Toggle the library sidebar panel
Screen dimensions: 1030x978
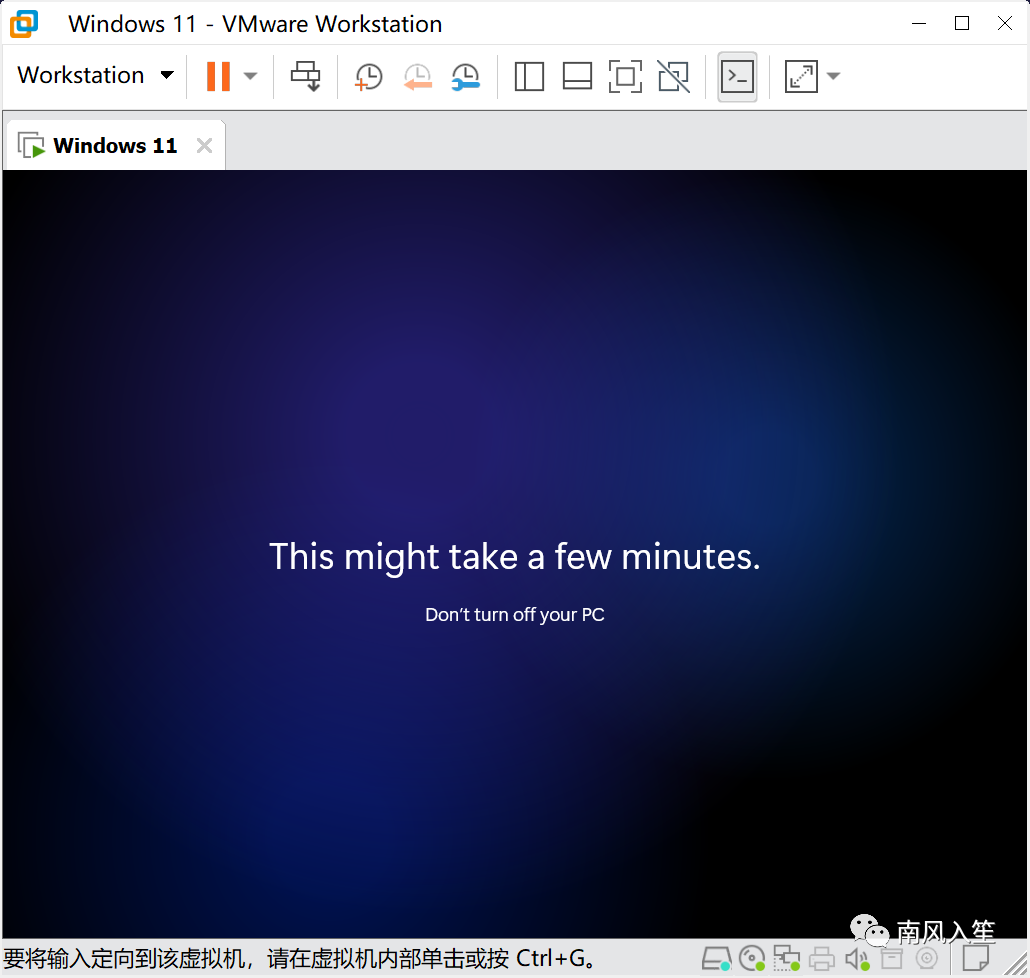pyautogui.click(x=529, y=76)
